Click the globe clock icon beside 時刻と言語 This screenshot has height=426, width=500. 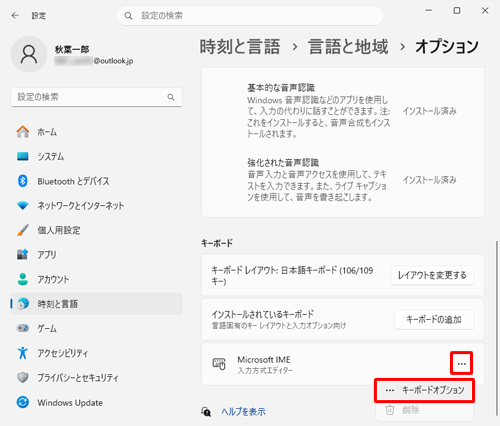23,304
